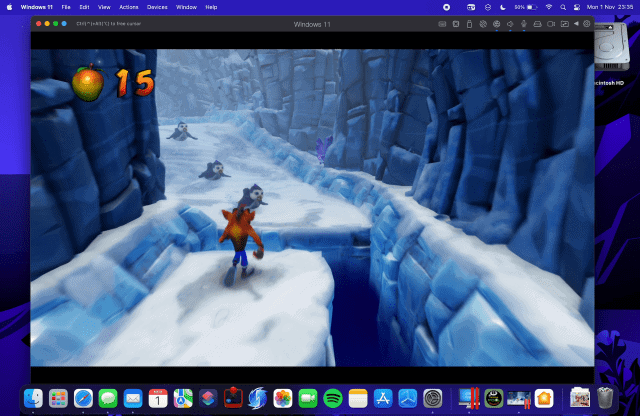Open the View menu
640x416 pixels.
pyautogui.click(x=104, y=7)
